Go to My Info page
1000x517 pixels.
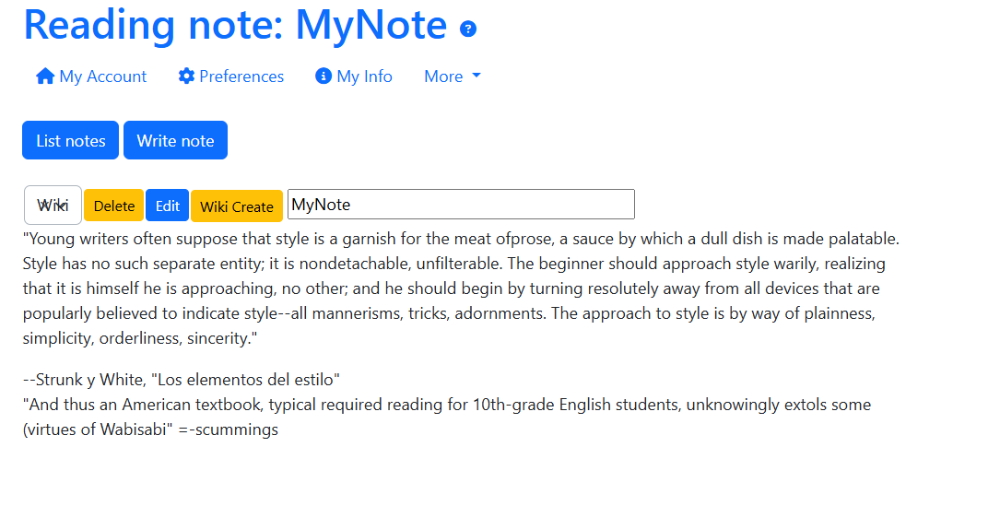(354, 76)
